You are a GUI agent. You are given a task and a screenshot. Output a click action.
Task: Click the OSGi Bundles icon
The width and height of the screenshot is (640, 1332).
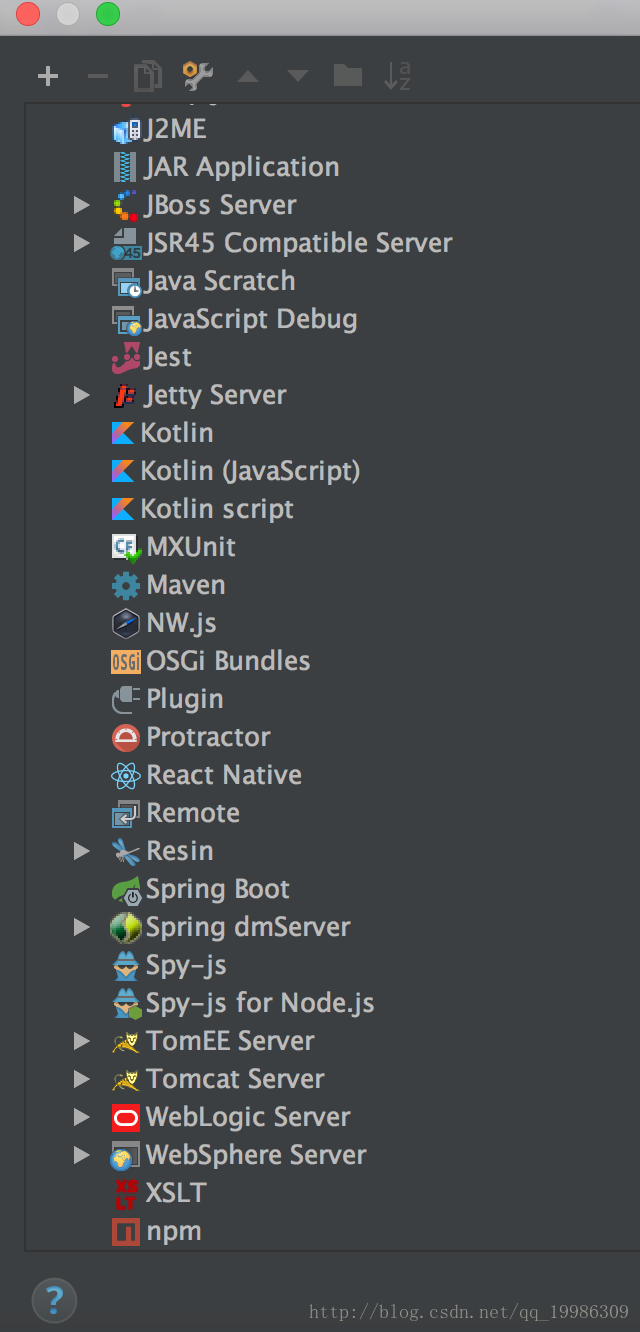(126, 661)
